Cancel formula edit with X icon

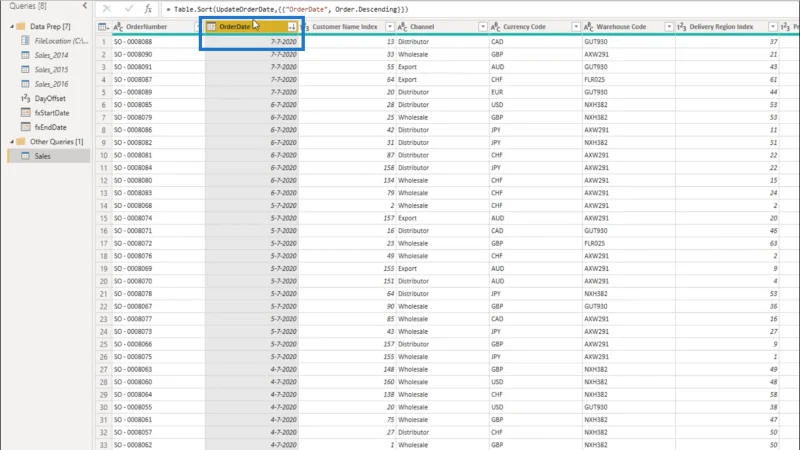[107, 9]
